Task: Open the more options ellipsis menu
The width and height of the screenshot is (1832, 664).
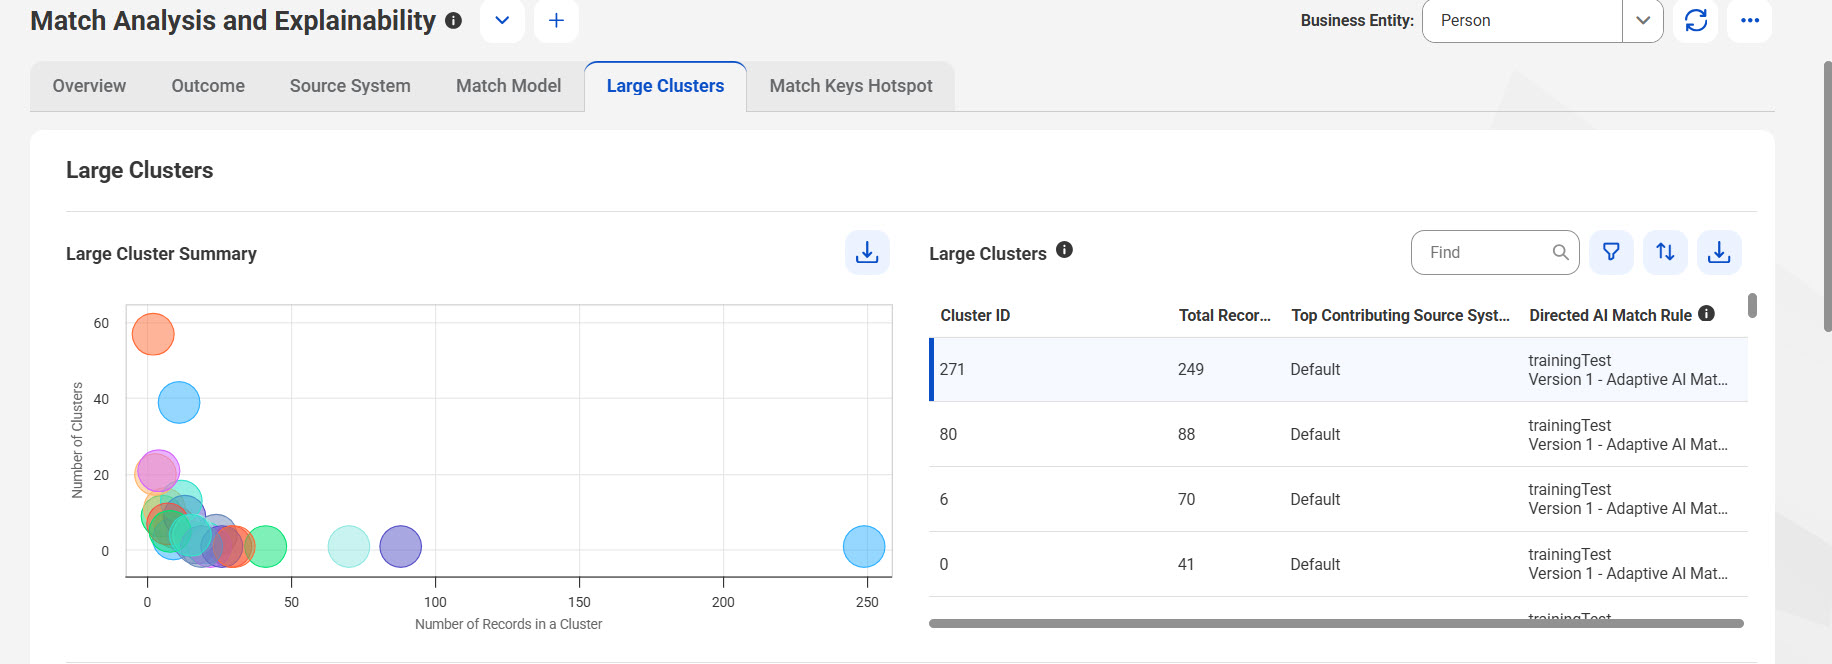Action: click(1750, 20)
